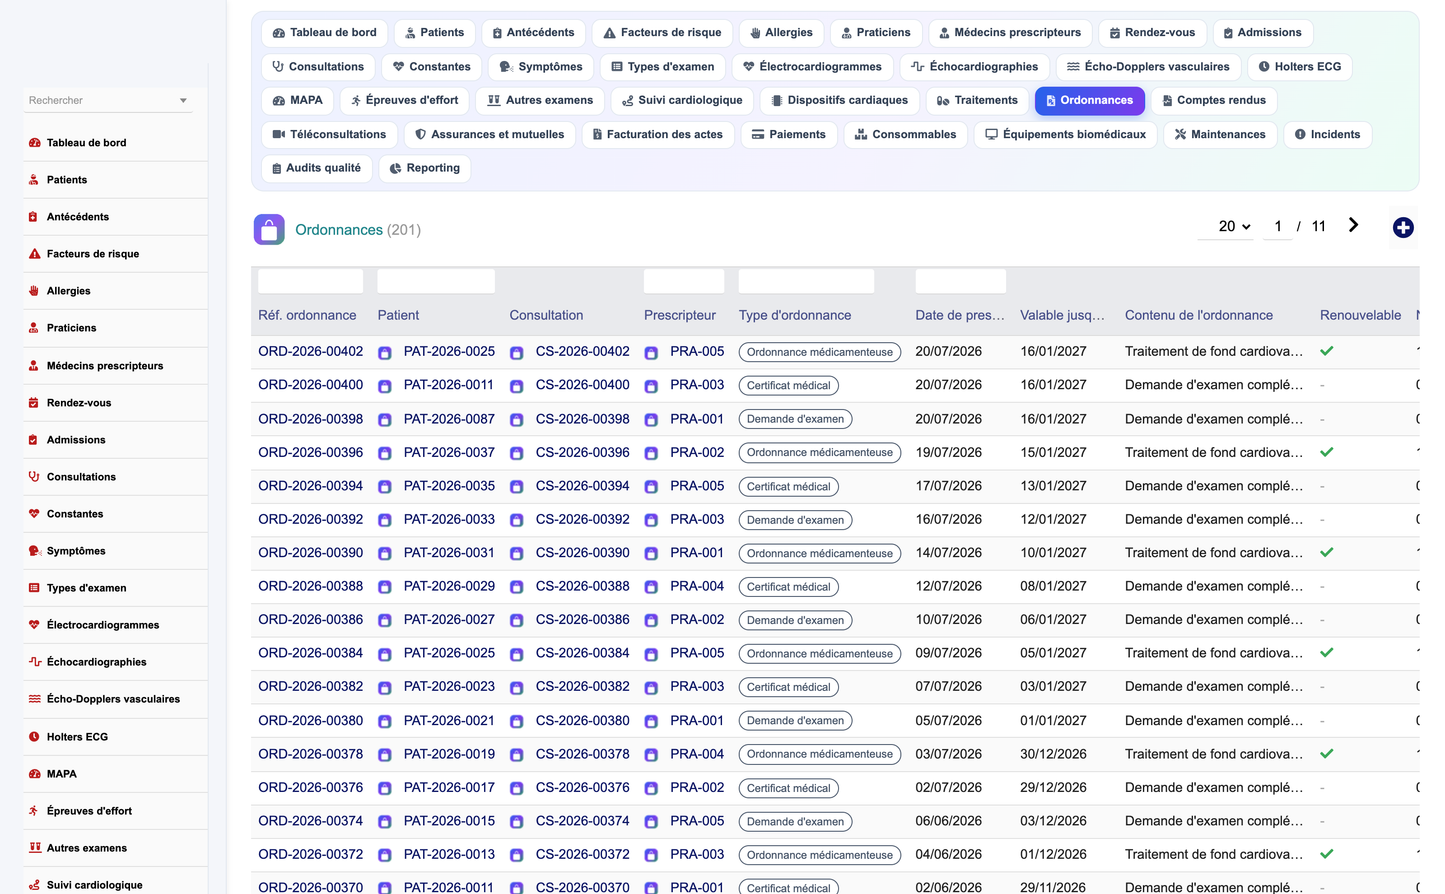Sort by the Contenu de l'ordonnance column header
This screenshot has height=894, width=1445.
[x=1199, y=315]
